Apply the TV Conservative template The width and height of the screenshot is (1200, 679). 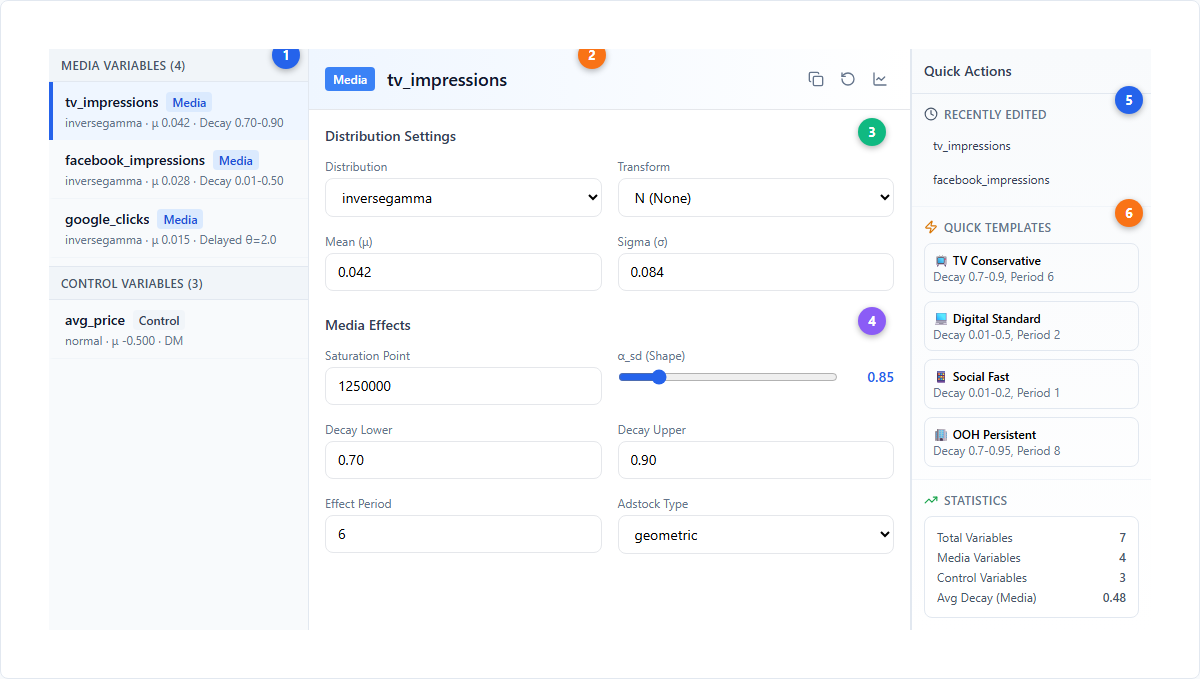[1031, 268]
